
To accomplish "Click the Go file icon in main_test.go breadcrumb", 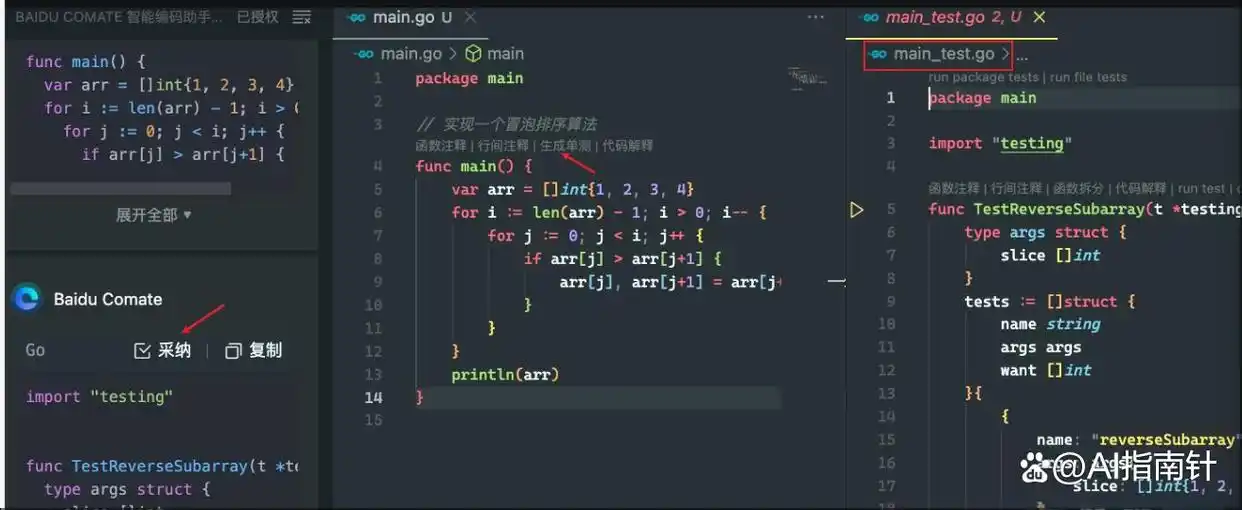I will click(878, 54).
